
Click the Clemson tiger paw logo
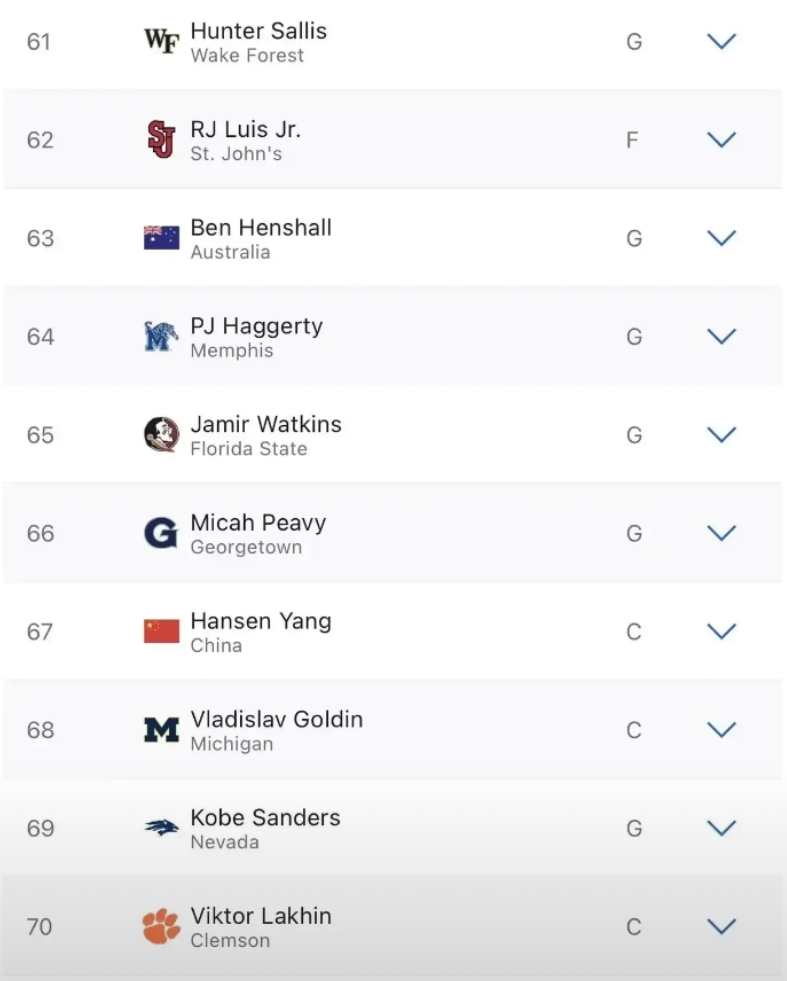pos(161,926)
